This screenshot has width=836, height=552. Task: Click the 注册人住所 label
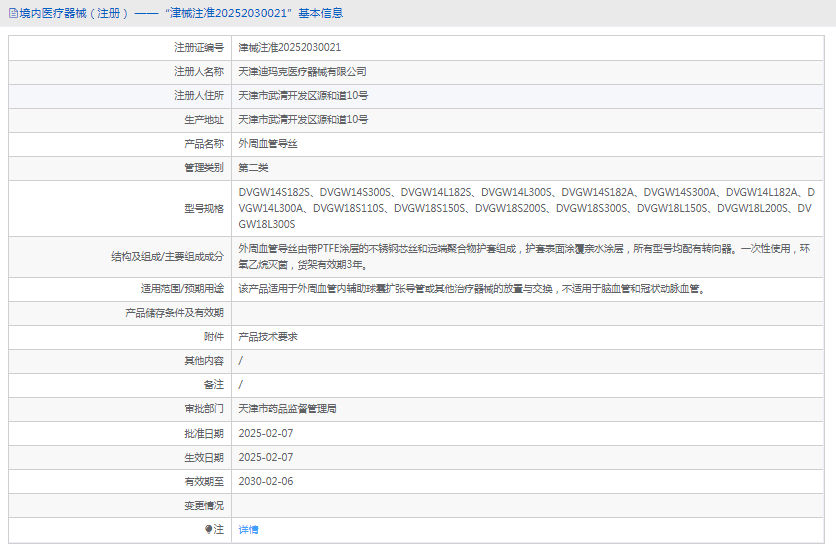point(199,96)
